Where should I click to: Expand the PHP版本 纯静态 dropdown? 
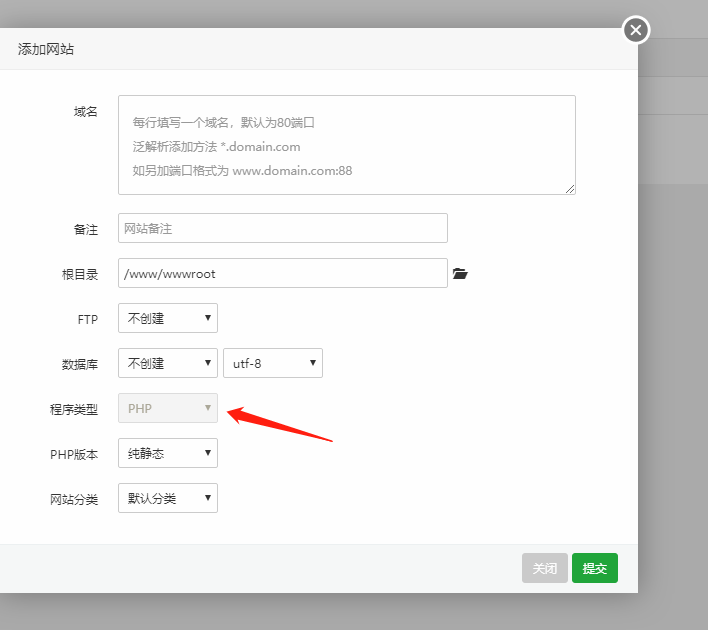tap(168, 453)
